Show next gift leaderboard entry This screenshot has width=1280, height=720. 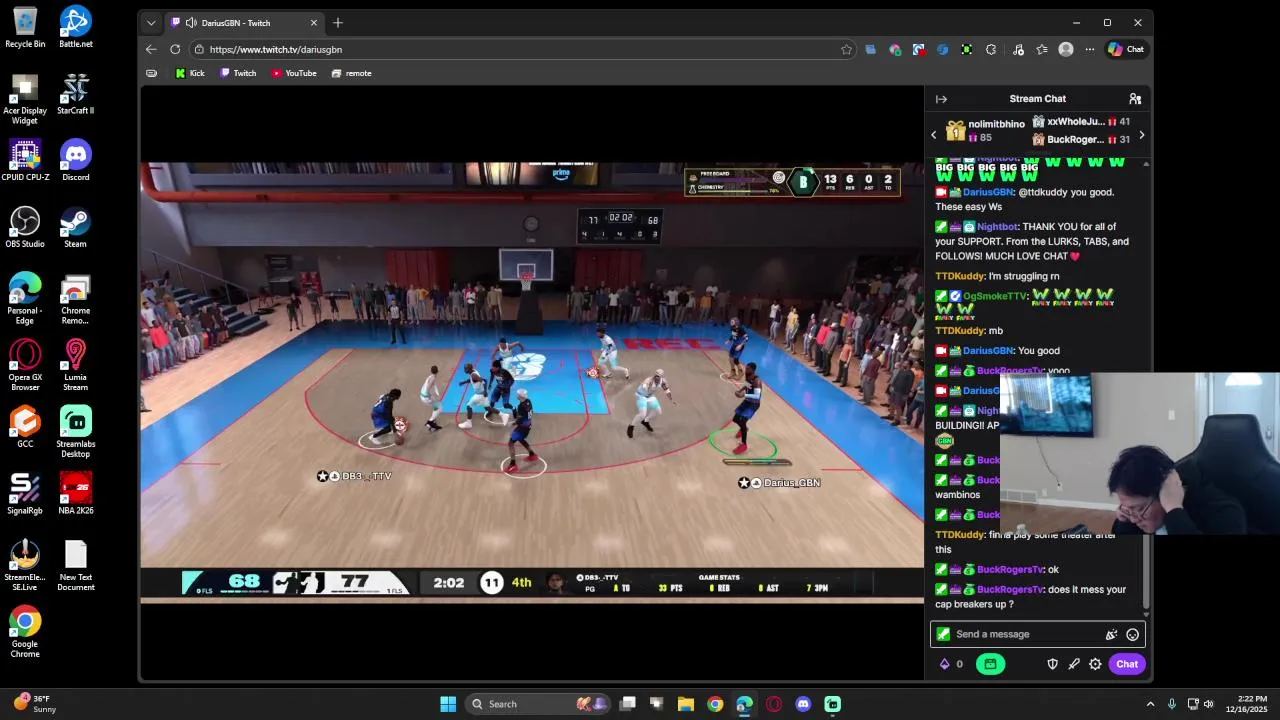click(1141, 135)
